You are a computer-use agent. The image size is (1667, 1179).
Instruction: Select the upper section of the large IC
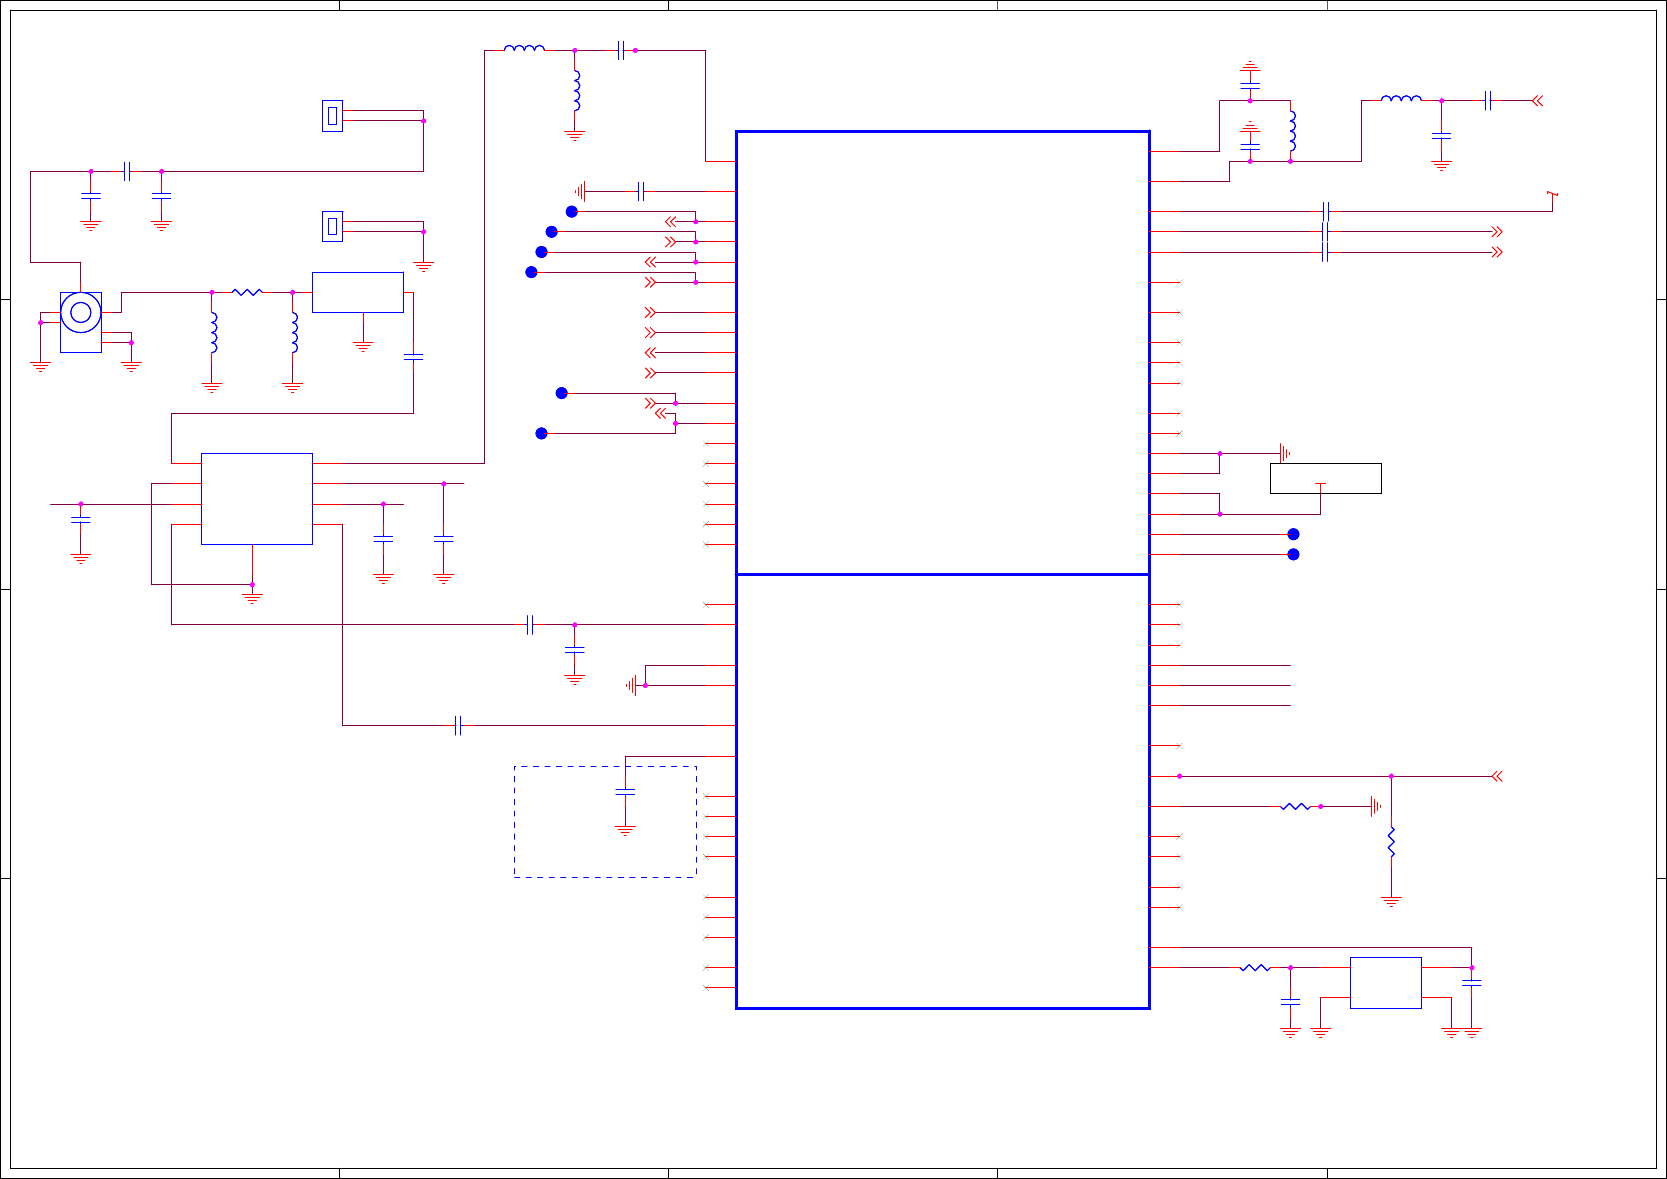click(x=943, y=352)
